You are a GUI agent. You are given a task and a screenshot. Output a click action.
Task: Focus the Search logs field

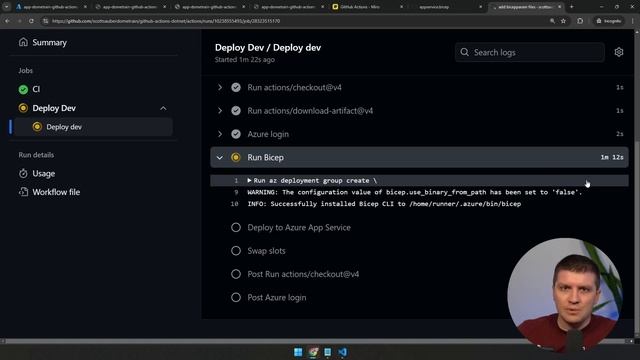tap(530, 52)
